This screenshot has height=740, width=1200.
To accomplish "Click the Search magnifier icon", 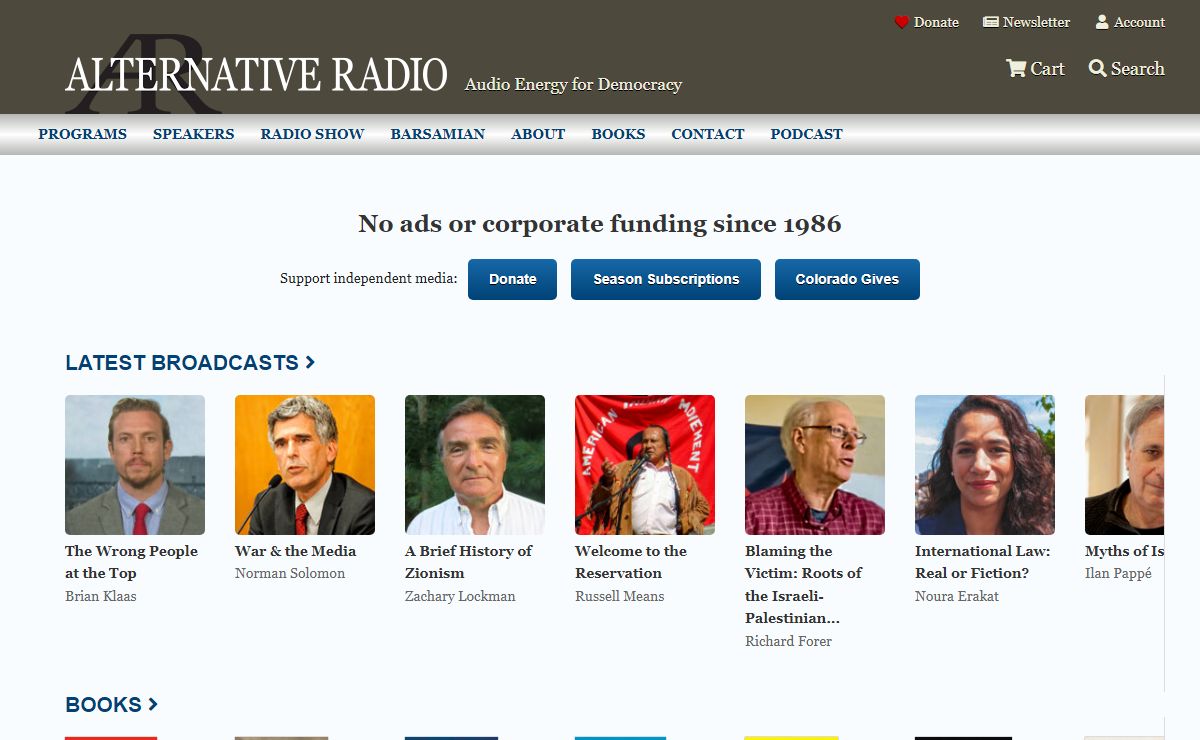I will [1098, 69].
